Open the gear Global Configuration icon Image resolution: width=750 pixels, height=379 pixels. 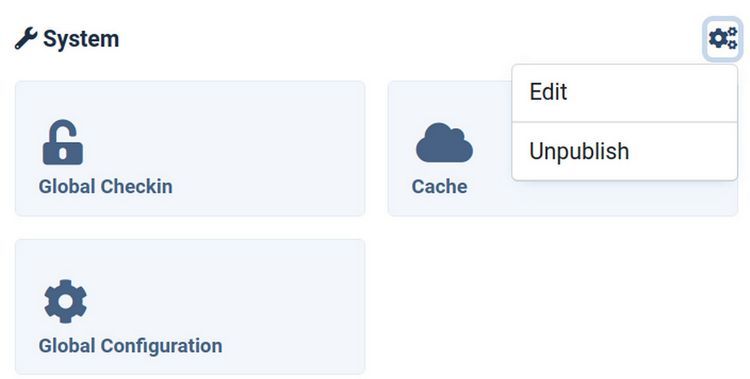pyautogui.click(x=66, y=301)
